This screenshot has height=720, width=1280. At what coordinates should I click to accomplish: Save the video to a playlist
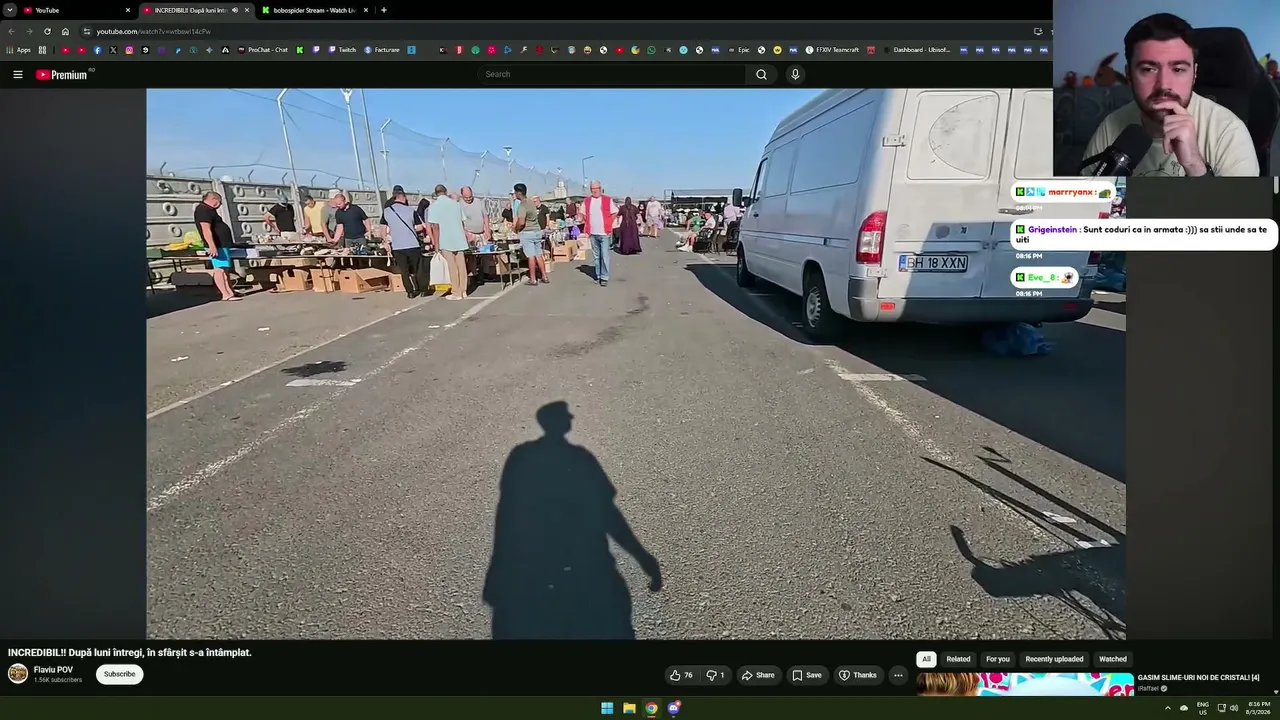[807, 675]
